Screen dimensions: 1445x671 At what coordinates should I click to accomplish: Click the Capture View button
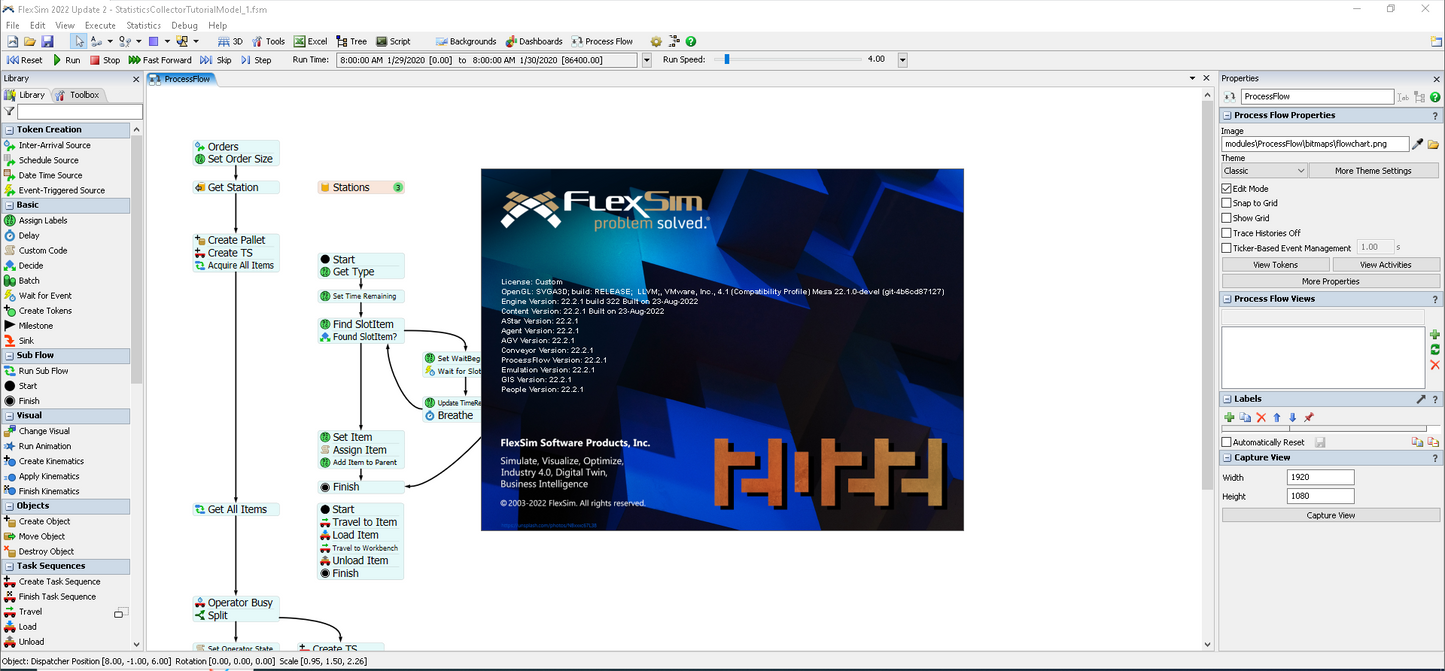1330,515
